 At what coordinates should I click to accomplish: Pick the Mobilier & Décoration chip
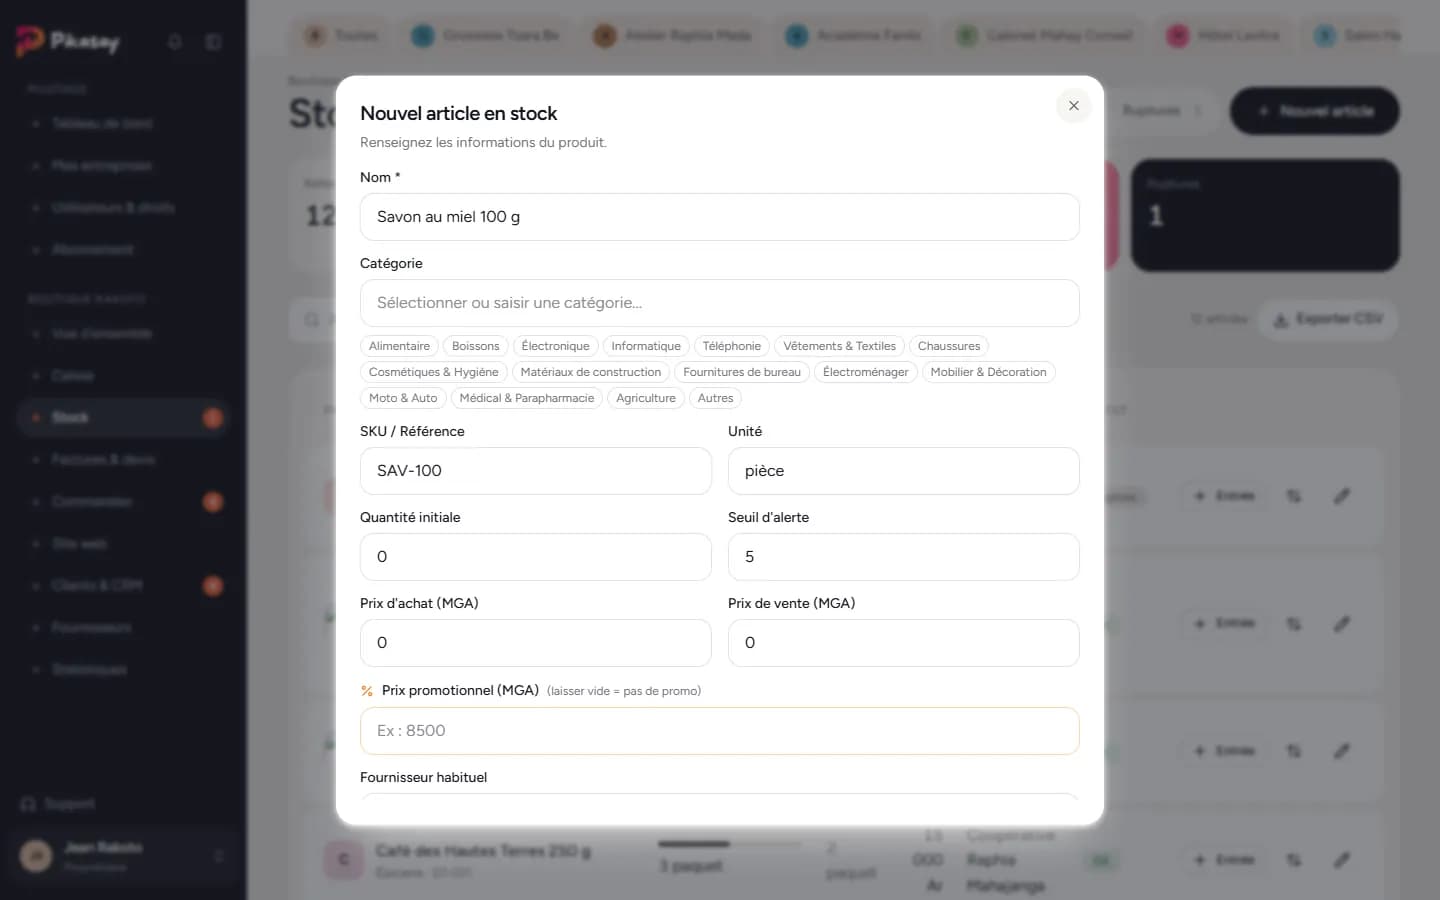pyautogui.click(x=988, y=372)
